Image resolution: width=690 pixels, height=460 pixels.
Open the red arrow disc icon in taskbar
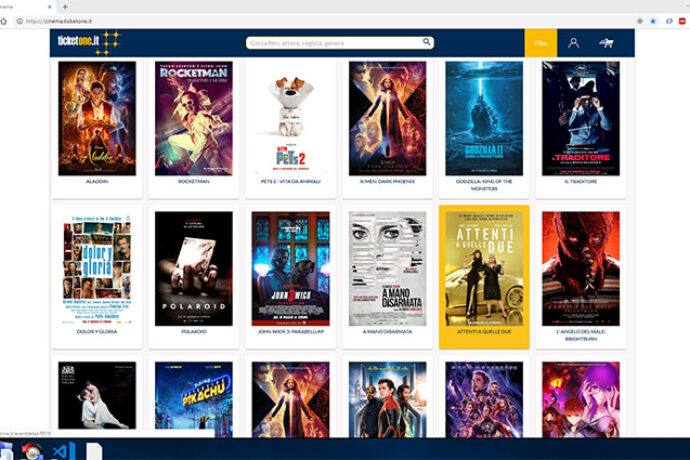tap(32, 452)
